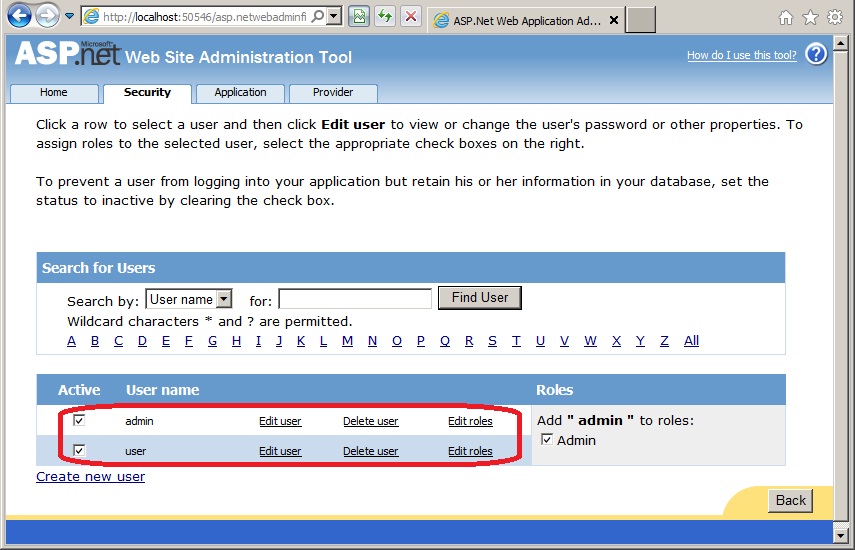Refresh the page with the green arrows icon
Image resolution: width=855 pixels, height=550 pixels.
(x=386, y=16)
